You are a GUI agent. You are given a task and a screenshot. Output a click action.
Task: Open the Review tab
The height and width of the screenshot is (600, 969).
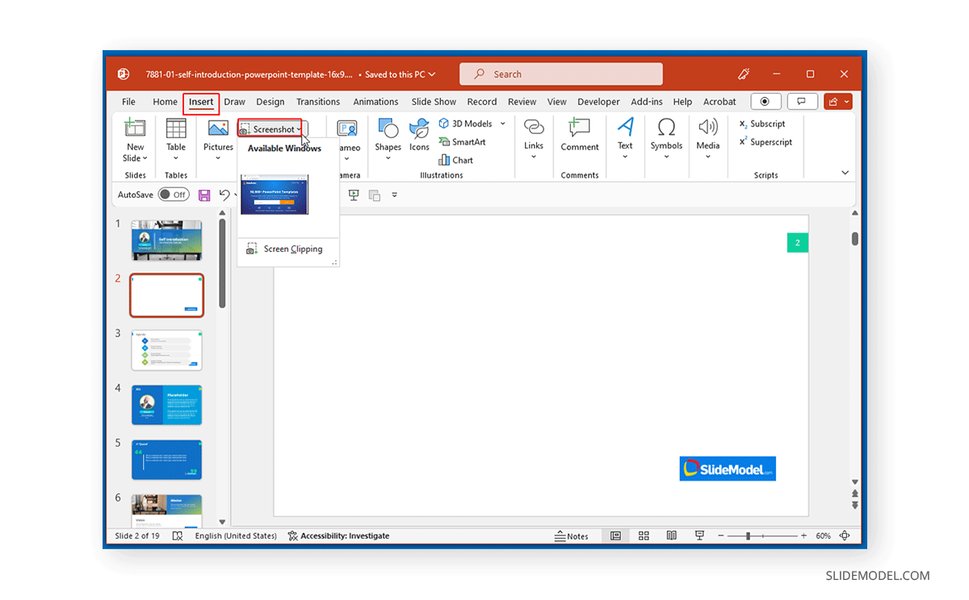[522, 101]
